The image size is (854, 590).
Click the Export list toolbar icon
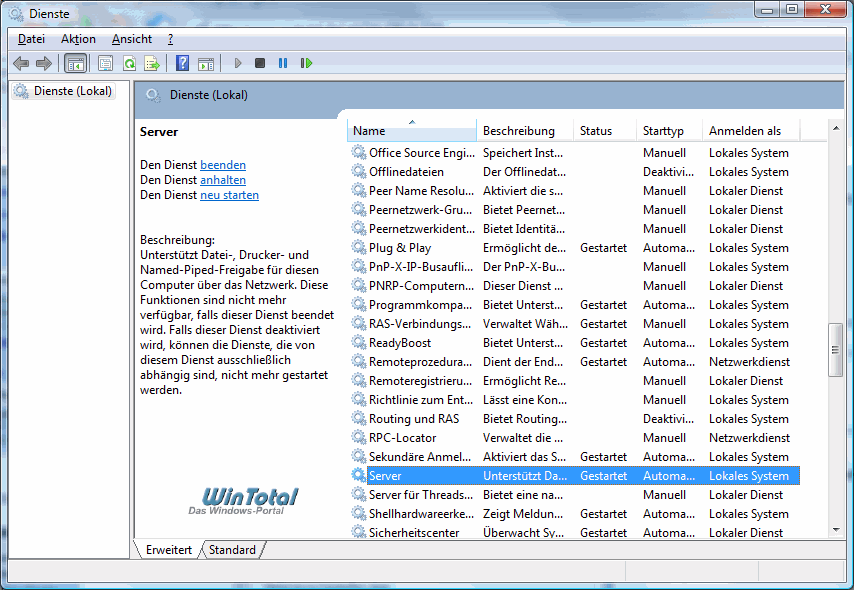(x=152, y=64)
